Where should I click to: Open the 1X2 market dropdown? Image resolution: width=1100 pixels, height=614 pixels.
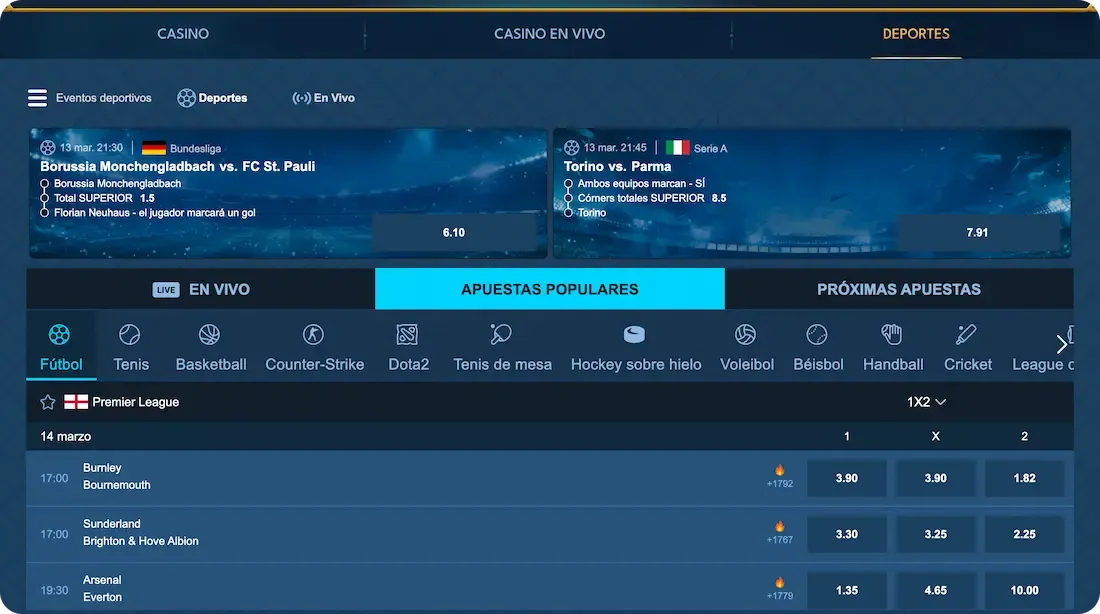tap(925, 401)
